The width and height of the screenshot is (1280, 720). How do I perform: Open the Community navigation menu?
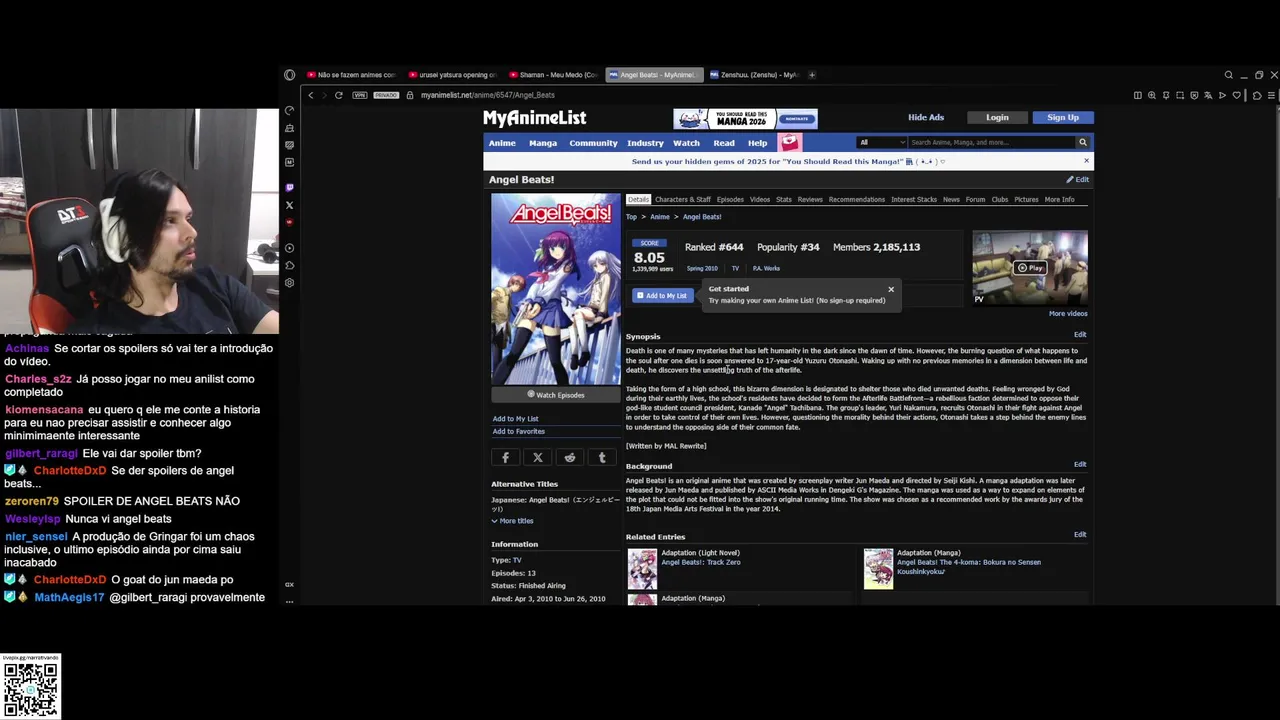click(593, 143)
